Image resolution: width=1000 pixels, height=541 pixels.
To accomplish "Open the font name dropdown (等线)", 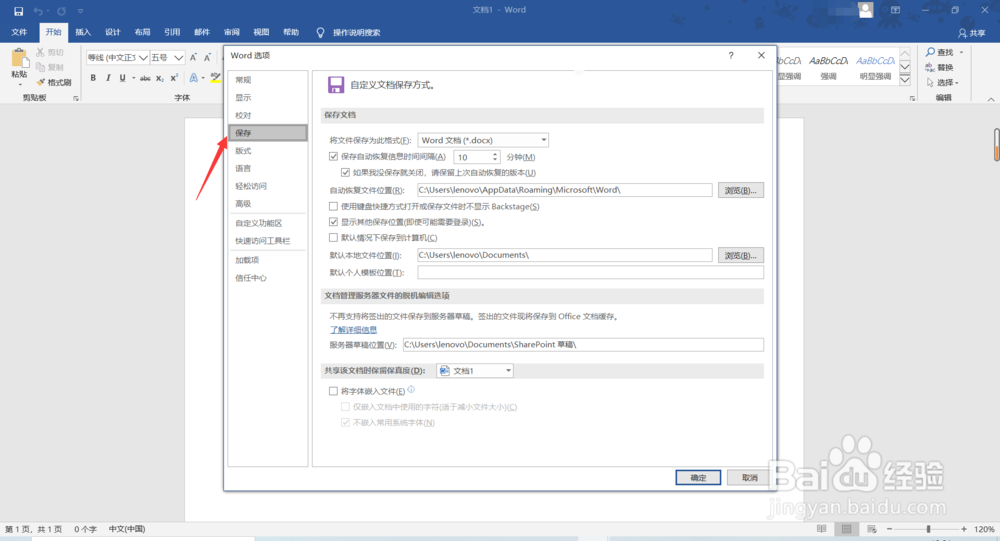I will click(143, 57).
